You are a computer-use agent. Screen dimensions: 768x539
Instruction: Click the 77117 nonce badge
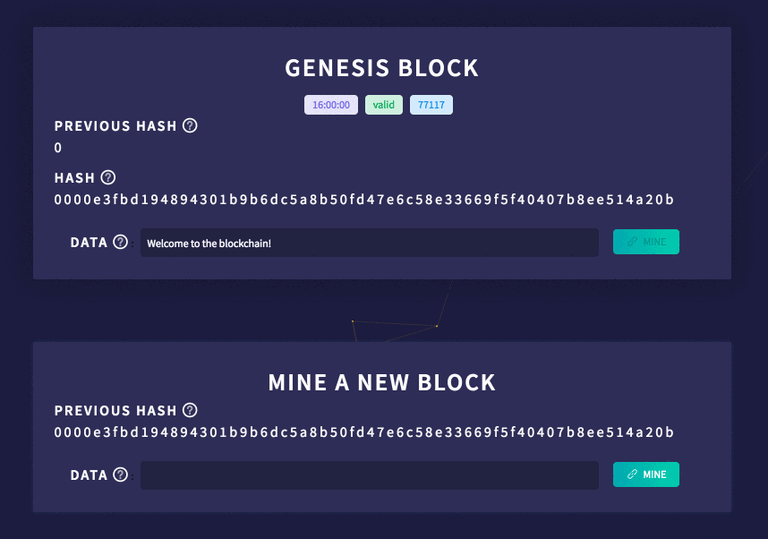(431, 105)
